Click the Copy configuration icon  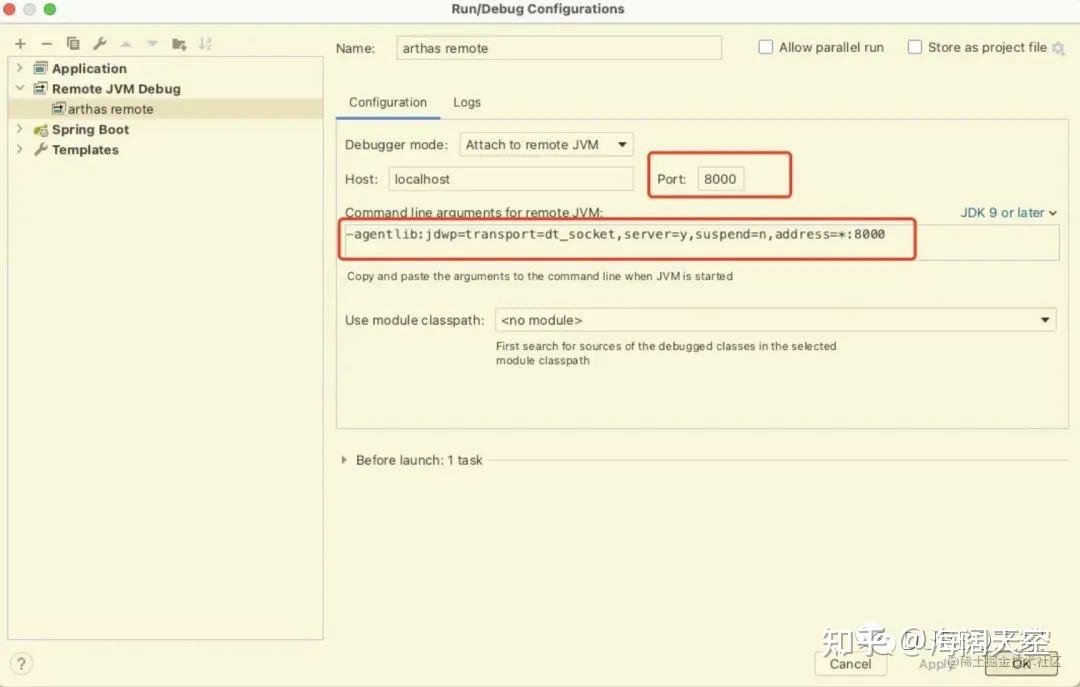click(72, 43)
